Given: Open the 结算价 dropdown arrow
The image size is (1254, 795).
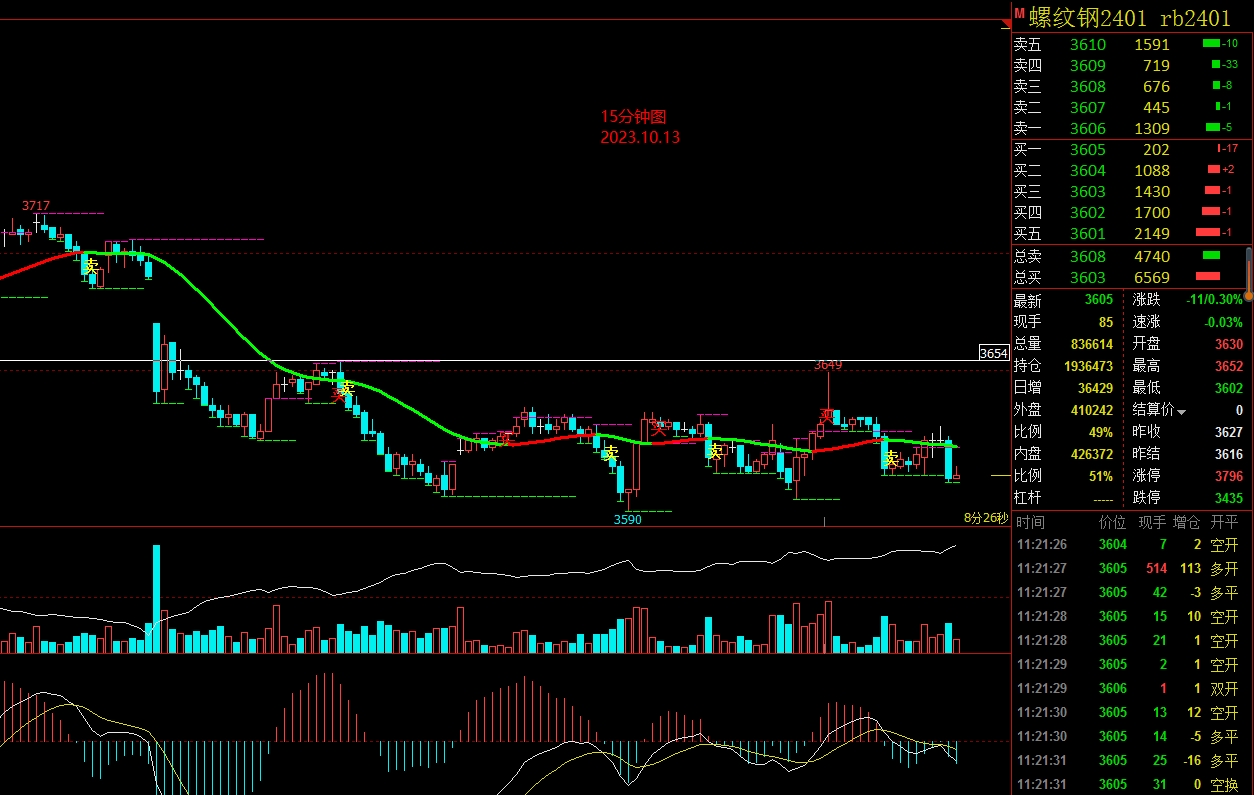Looking at the screenshot, I should click(1182, 412).
